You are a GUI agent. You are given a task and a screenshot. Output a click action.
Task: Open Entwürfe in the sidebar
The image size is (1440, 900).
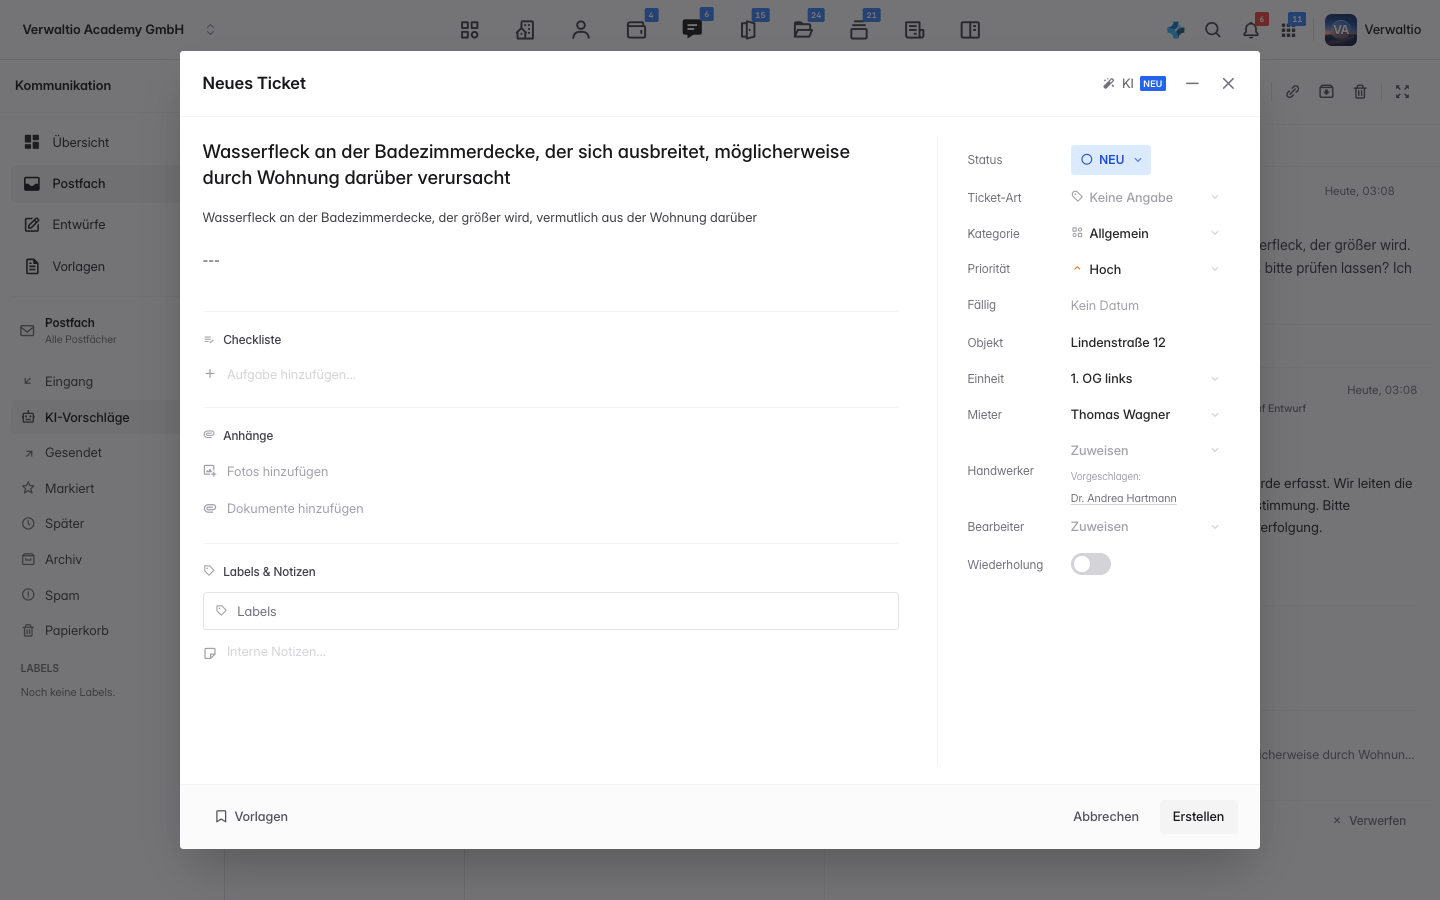click(96, 224)
